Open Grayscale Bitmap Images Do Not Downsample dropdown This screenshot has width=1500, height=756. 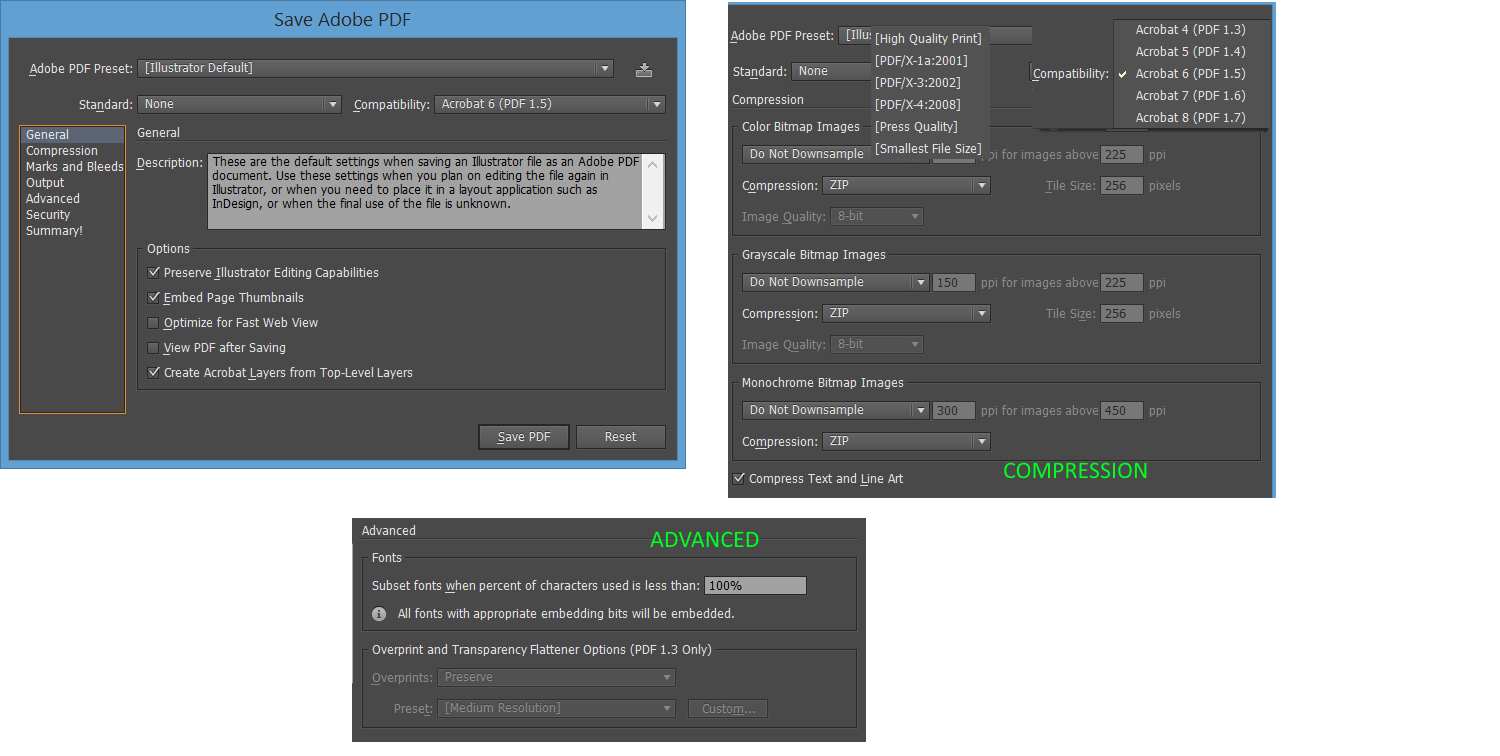pos(836,282)
